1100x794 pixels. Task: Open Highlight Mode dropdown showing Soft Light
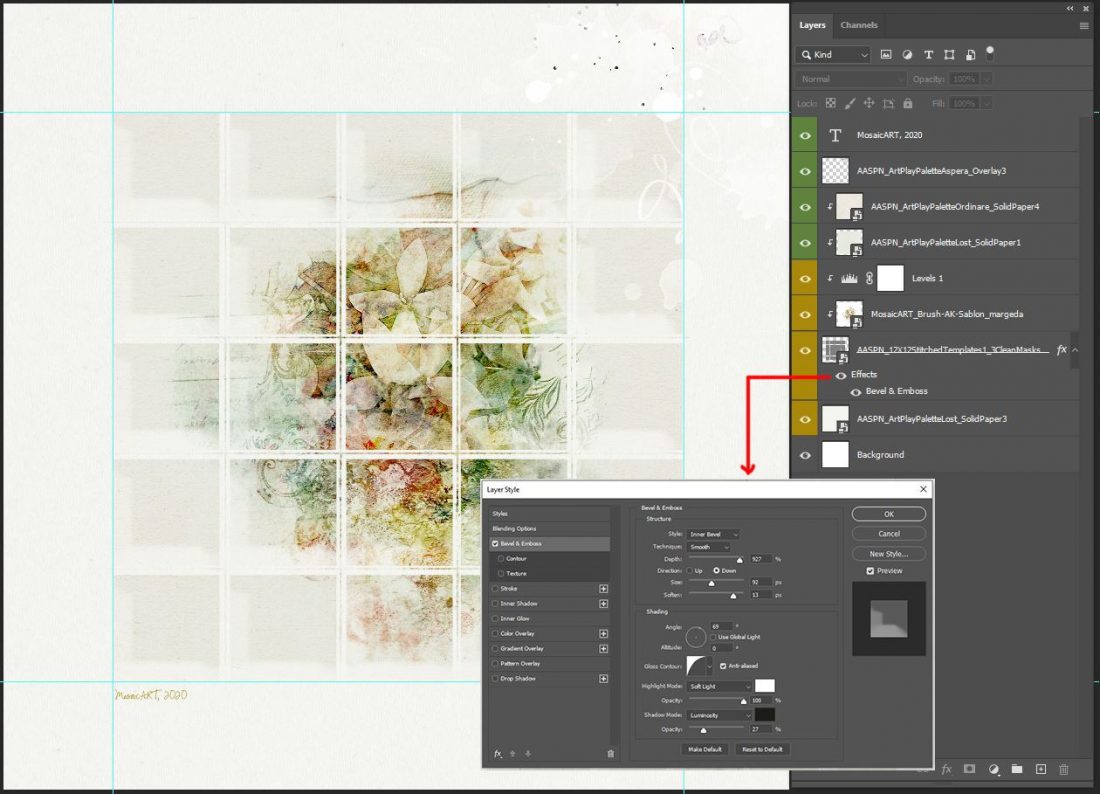(x=720, y=686)
